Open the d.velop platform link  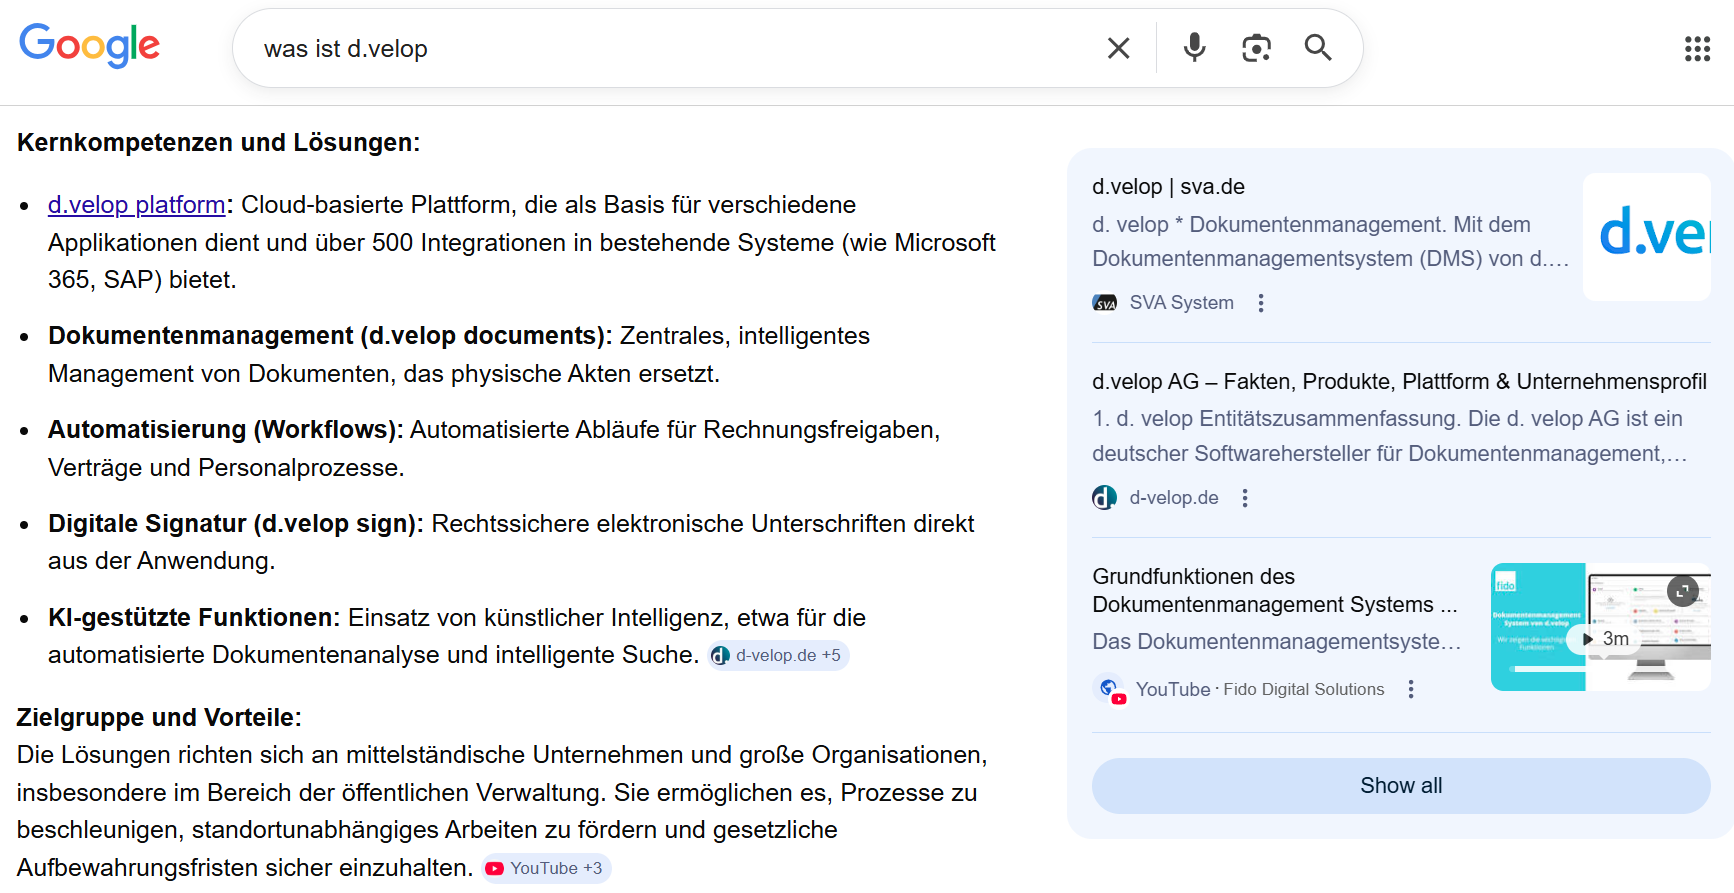point(137,205)
